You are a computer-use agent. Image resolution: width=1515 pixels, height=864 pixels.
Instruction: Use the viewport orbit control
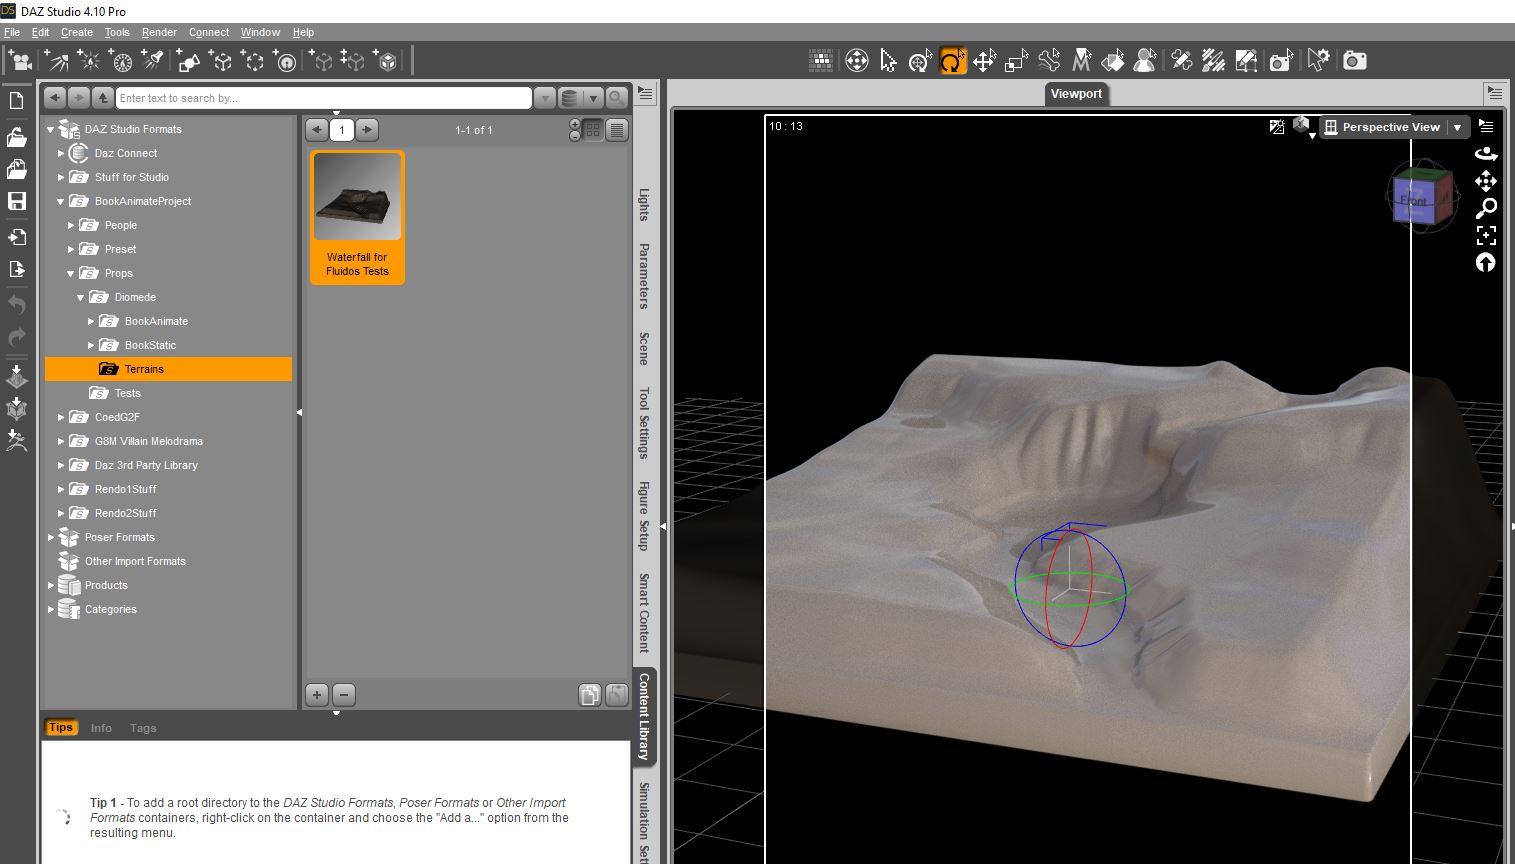click(1486, 154)
